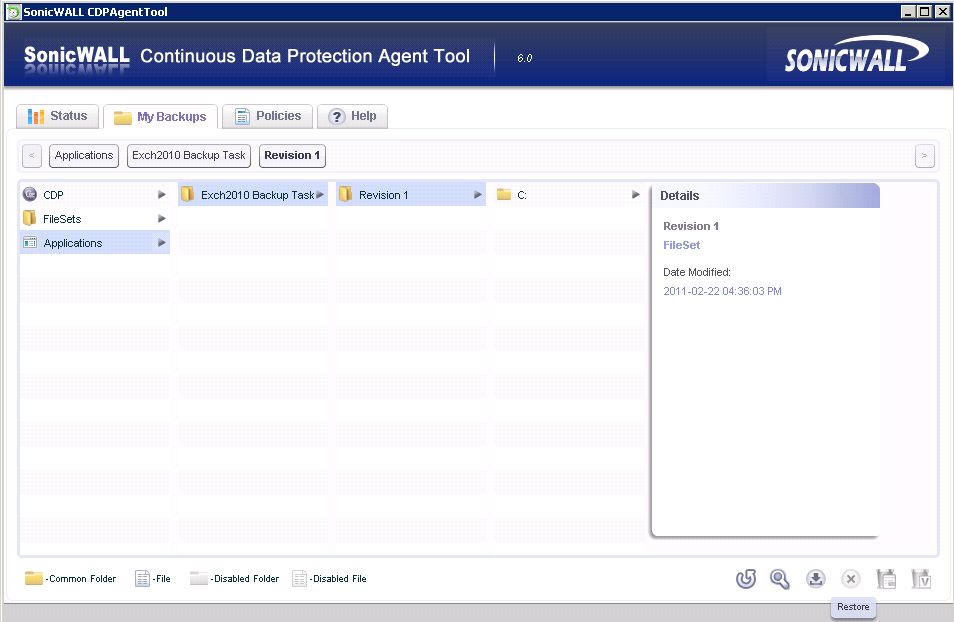This screenshot has width=954, height=622.
Task: Expand arrow on Revision 1 row
Action: tap(478, 195)
